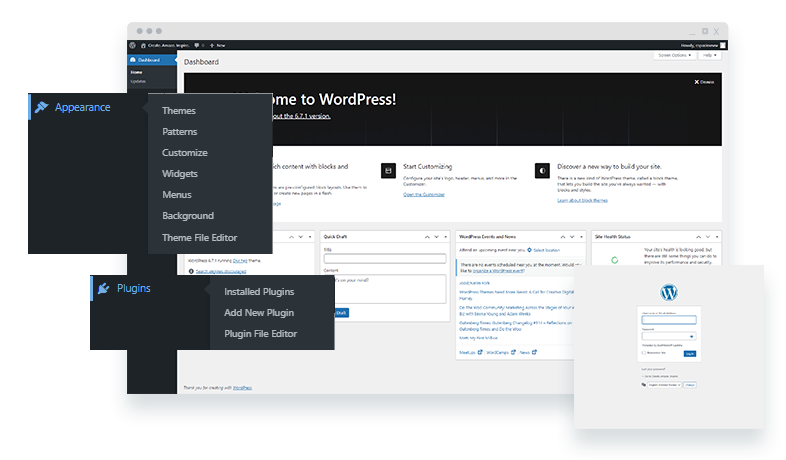Click the plus New icon in admin bar

tap(212, 45)
